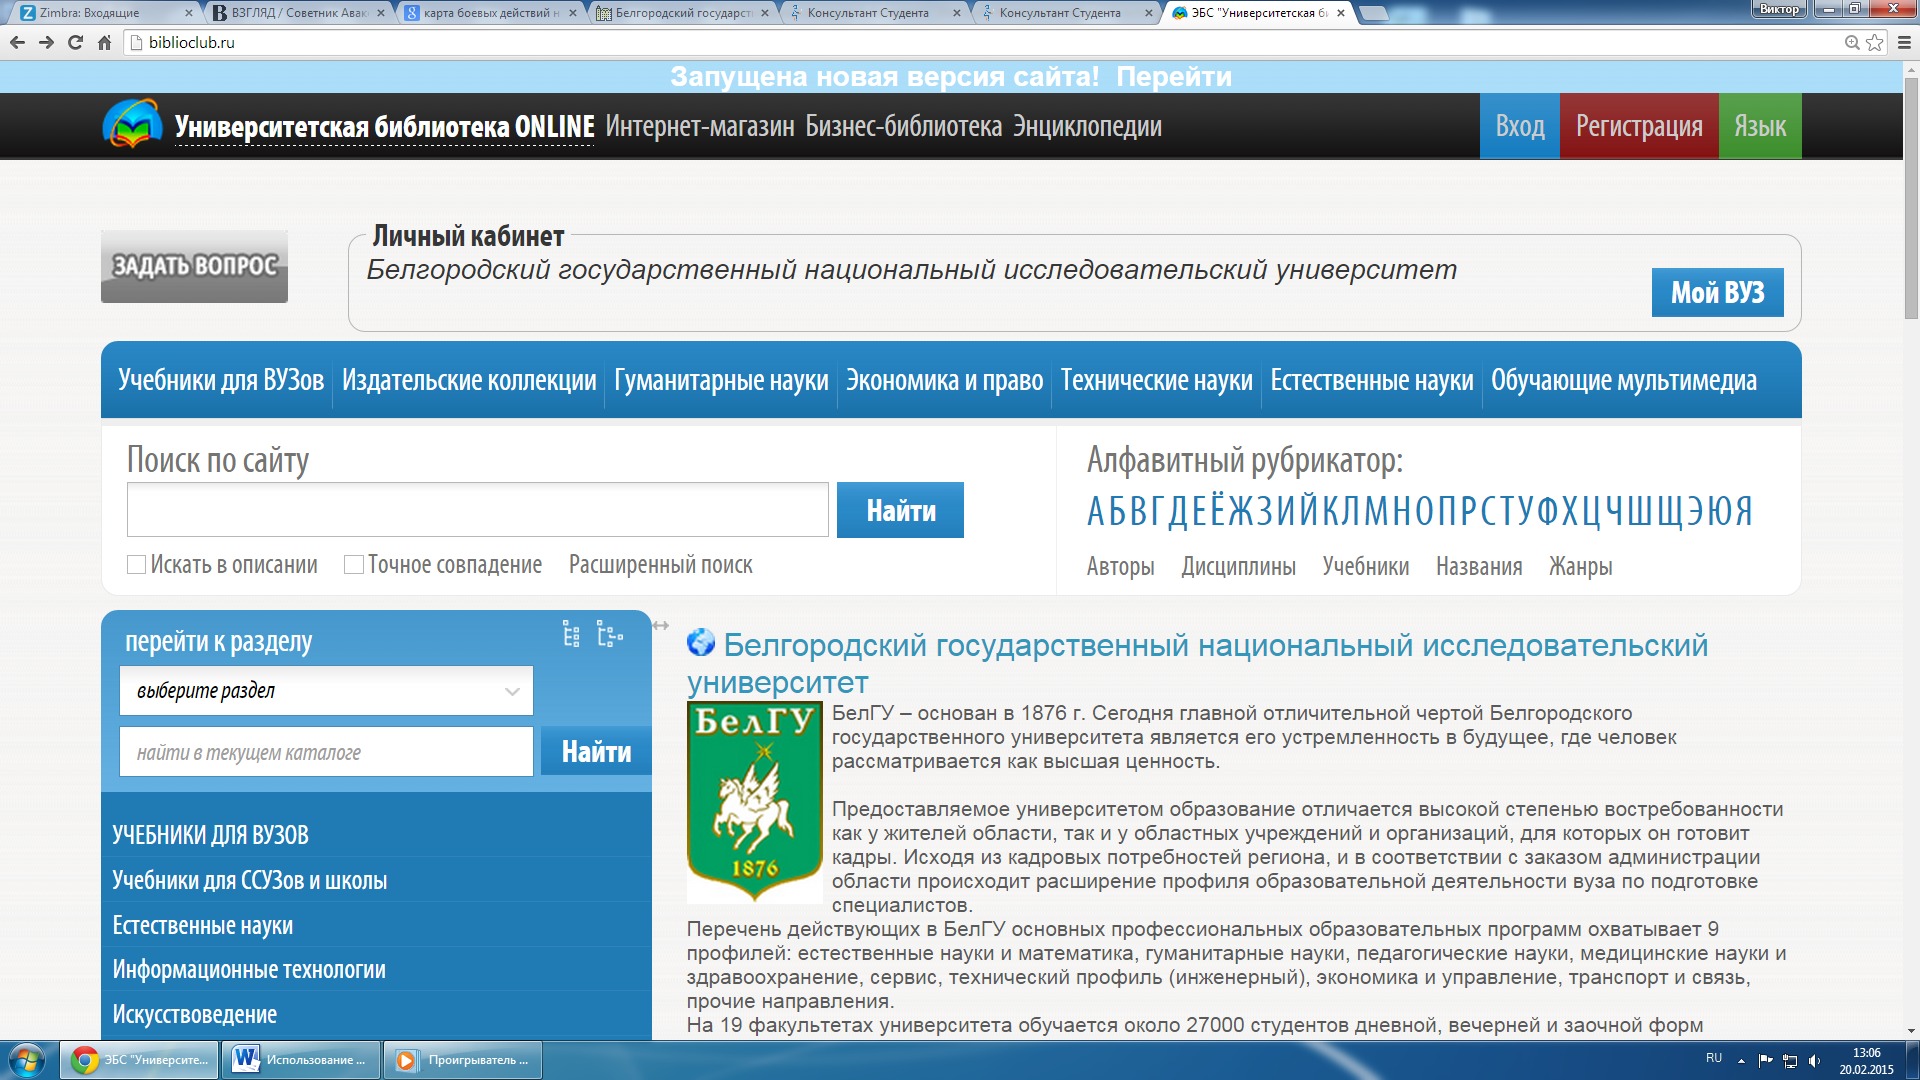Viewport: 1920px width, 1080px height.
Task: Open Искусствоведение catalog item
Action: [195, 1015]
